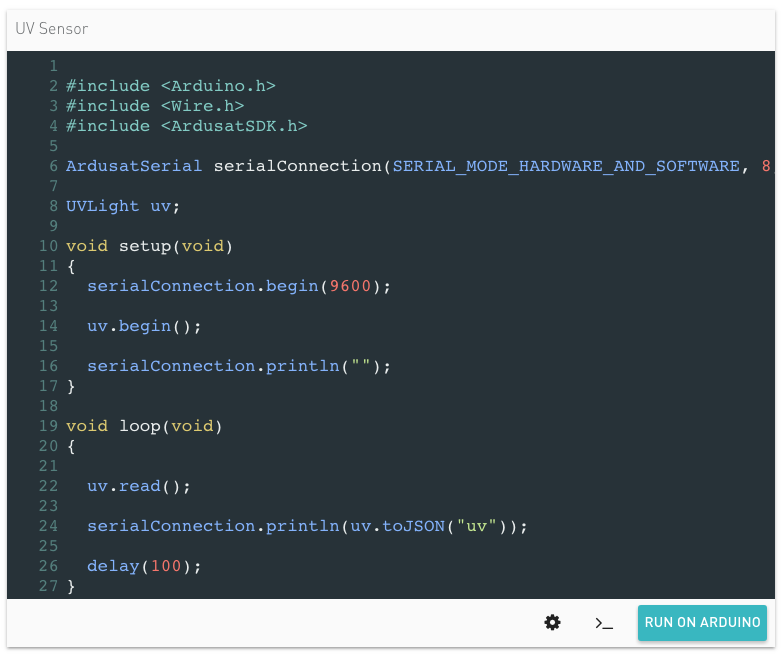This screenshot has width=783, height=657.
Task: Click 'SERIAL_MODE_HARDWARE_AND_SOFTWARE' constant
Action: point(566,166)
